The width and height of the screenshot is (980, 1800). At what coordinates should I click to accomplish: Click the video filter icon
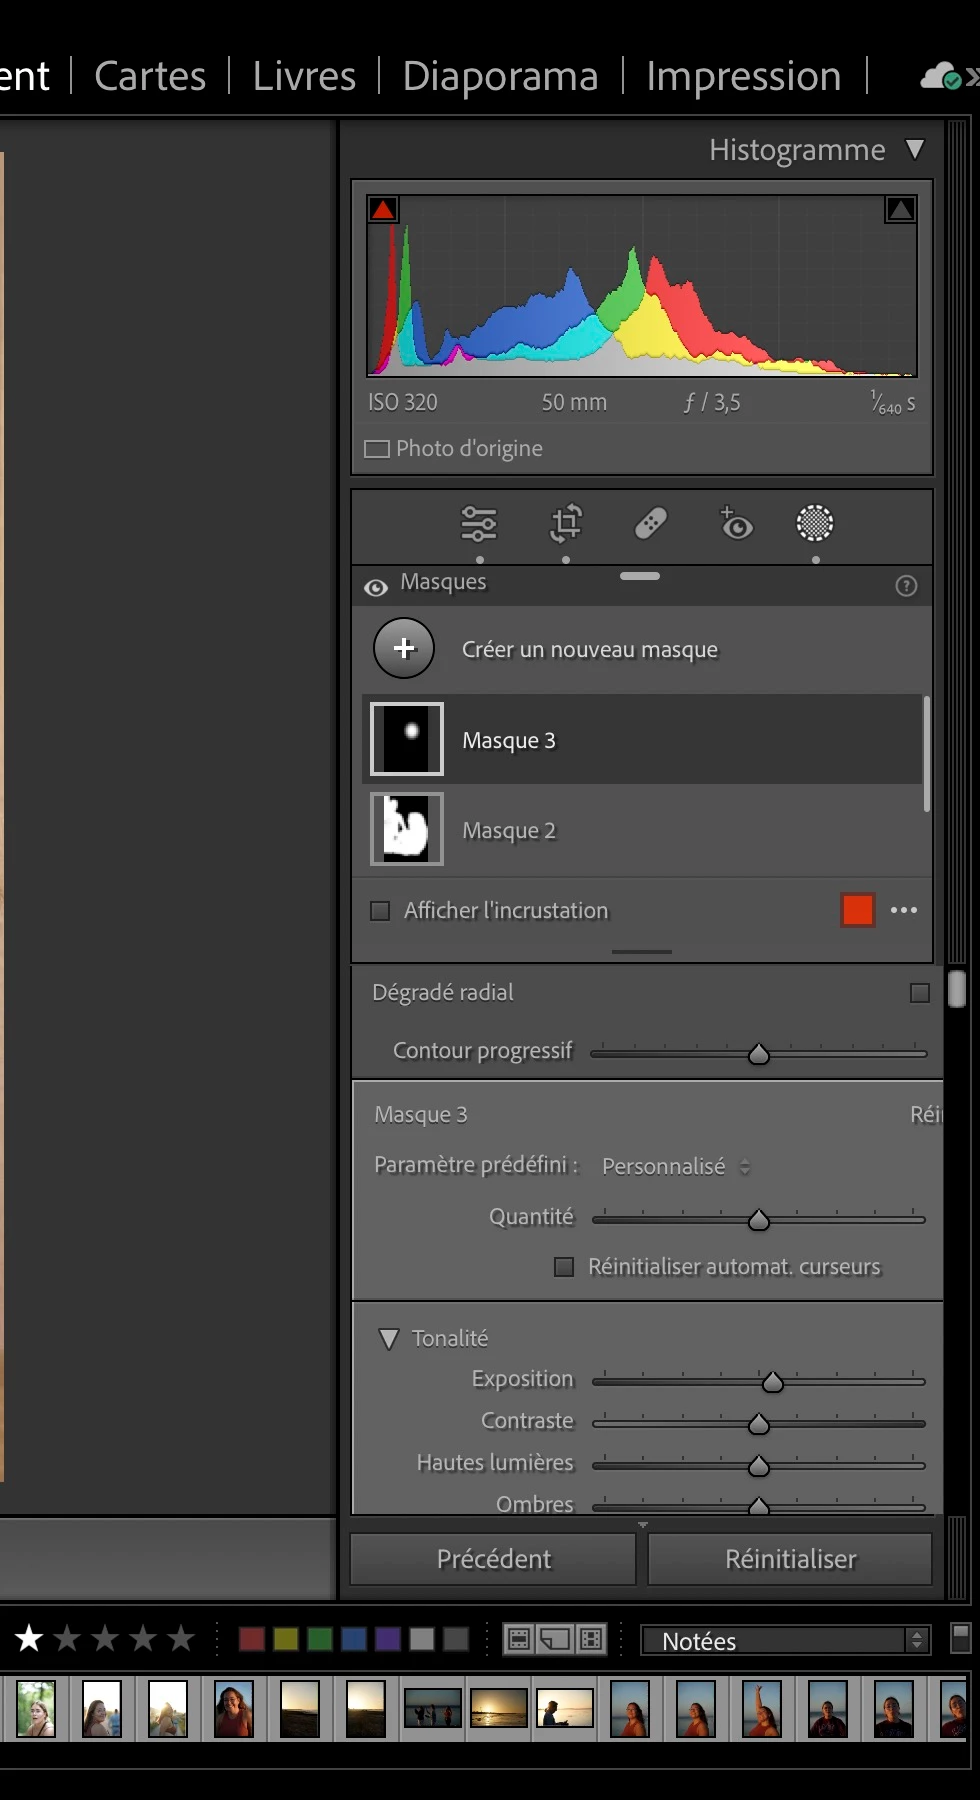(x=591, y=1639)
